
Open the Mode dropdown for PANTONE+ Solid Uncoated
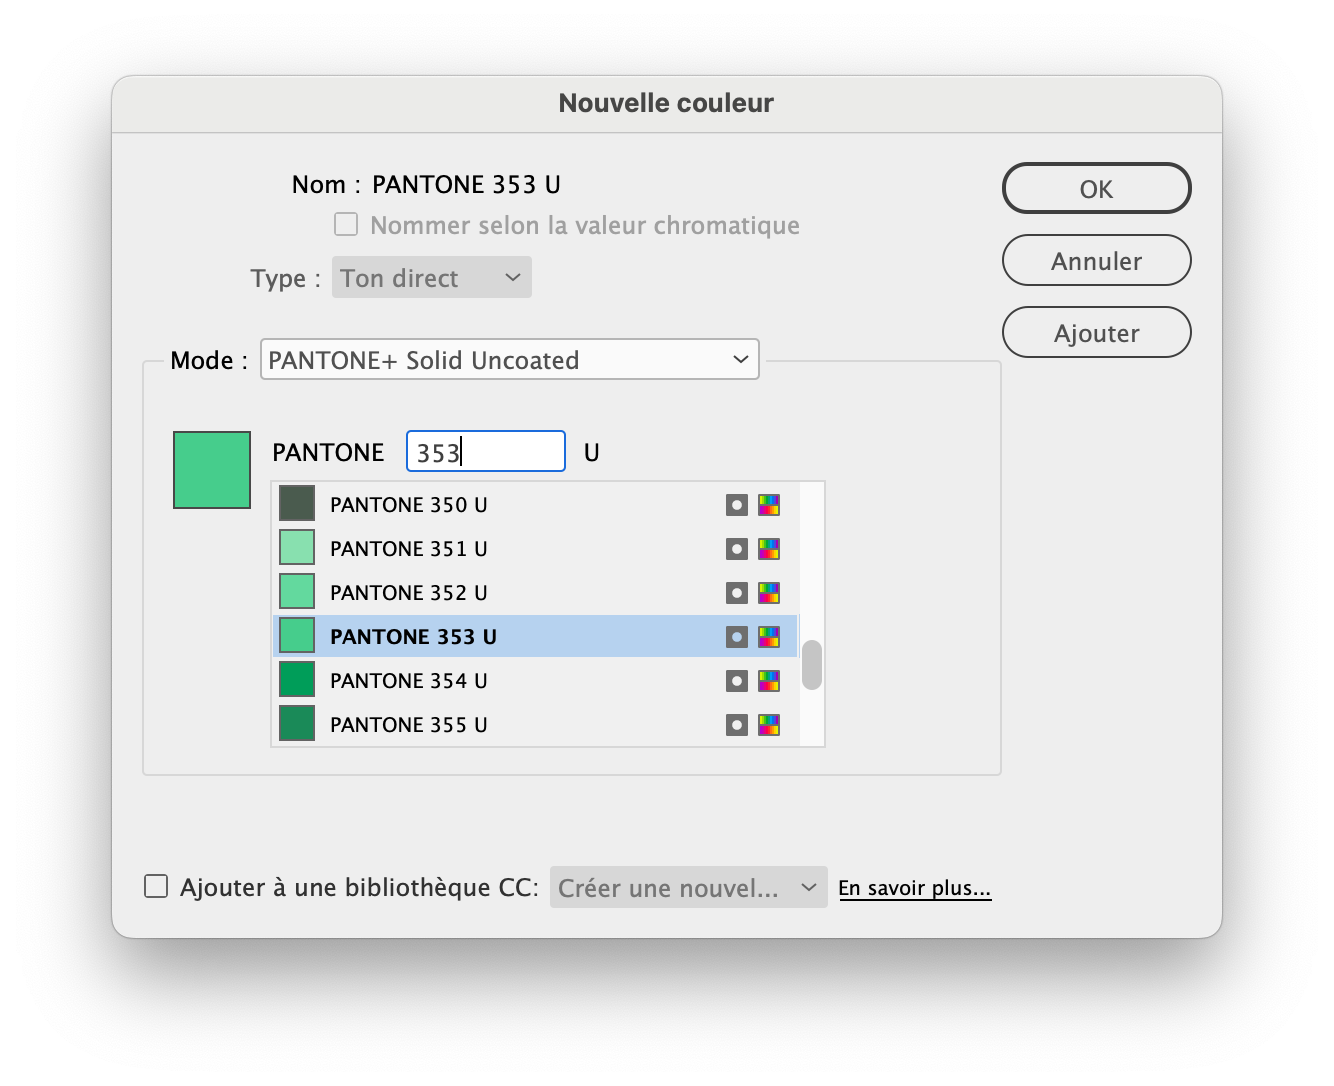click(x=509, y=359)
